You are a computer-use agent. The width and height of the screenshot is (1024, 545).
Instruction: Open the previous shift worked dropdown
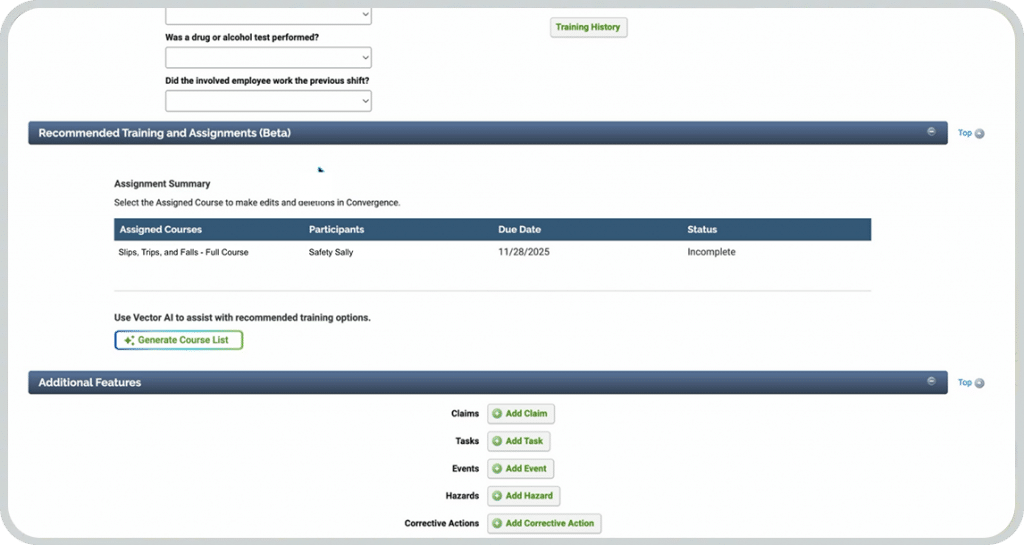[268, 101]
